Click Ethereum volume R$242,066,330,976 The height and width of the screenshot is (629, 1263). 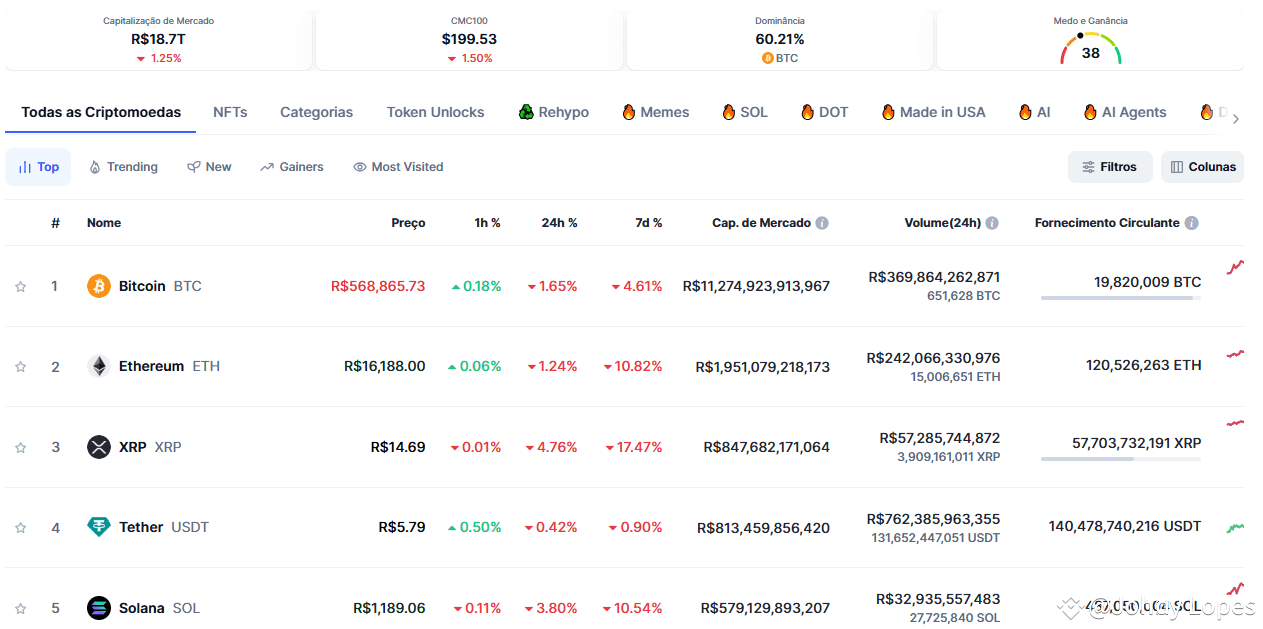(933, 358)
